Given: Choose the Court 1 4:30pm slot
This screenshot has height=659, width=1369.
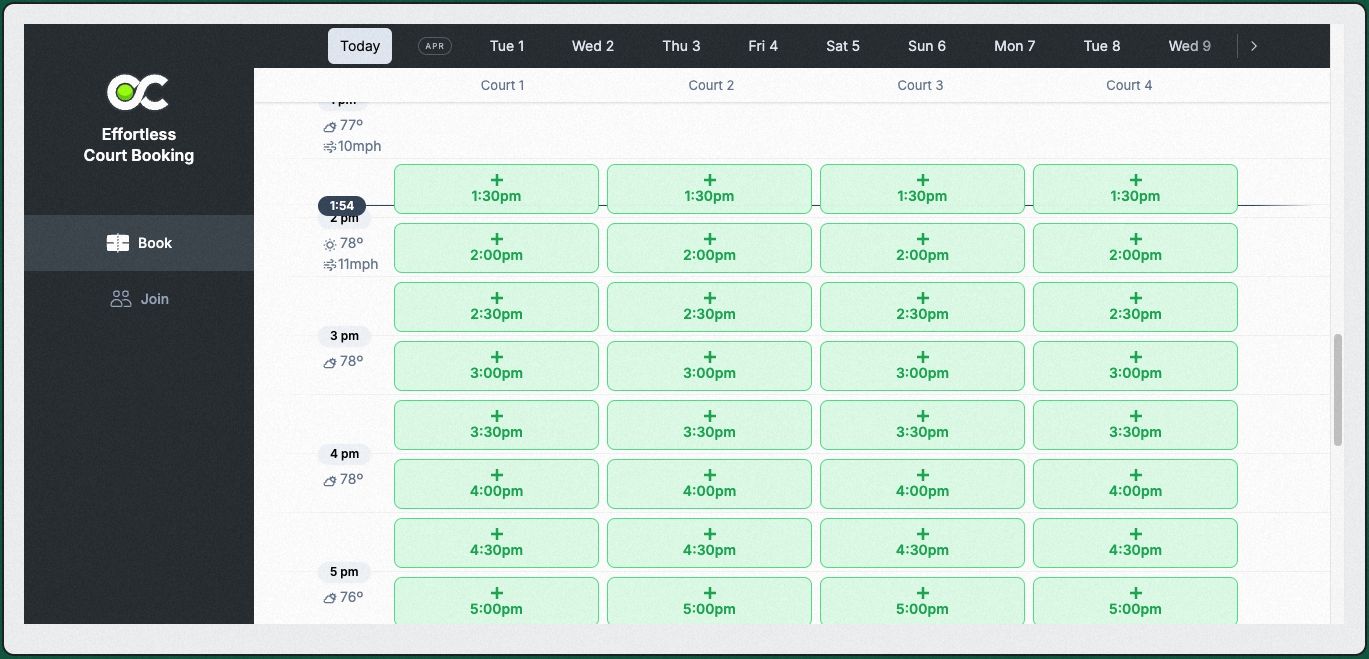Looking at the screenshot, I should 496,543.
